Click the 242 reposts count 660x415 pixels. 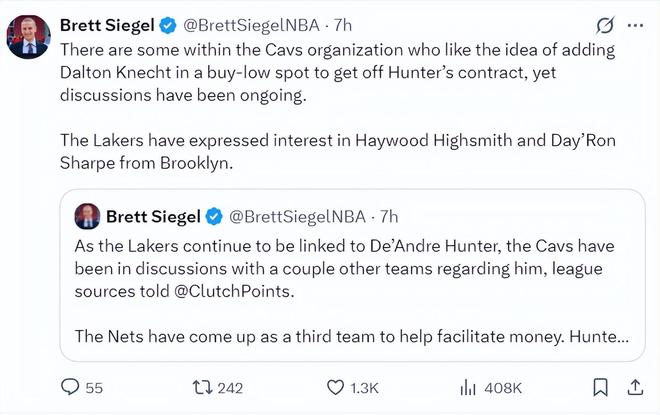pyautogui.click(x=230, y=387)
